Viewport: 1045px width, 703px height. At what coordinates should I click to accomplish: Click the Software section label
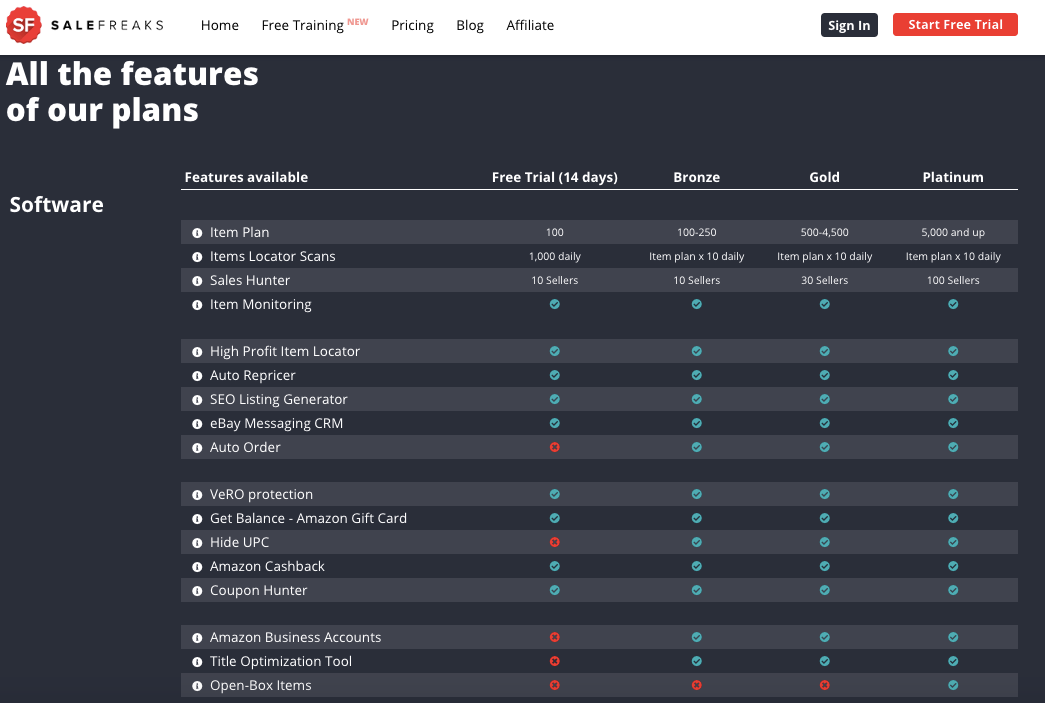57,205
